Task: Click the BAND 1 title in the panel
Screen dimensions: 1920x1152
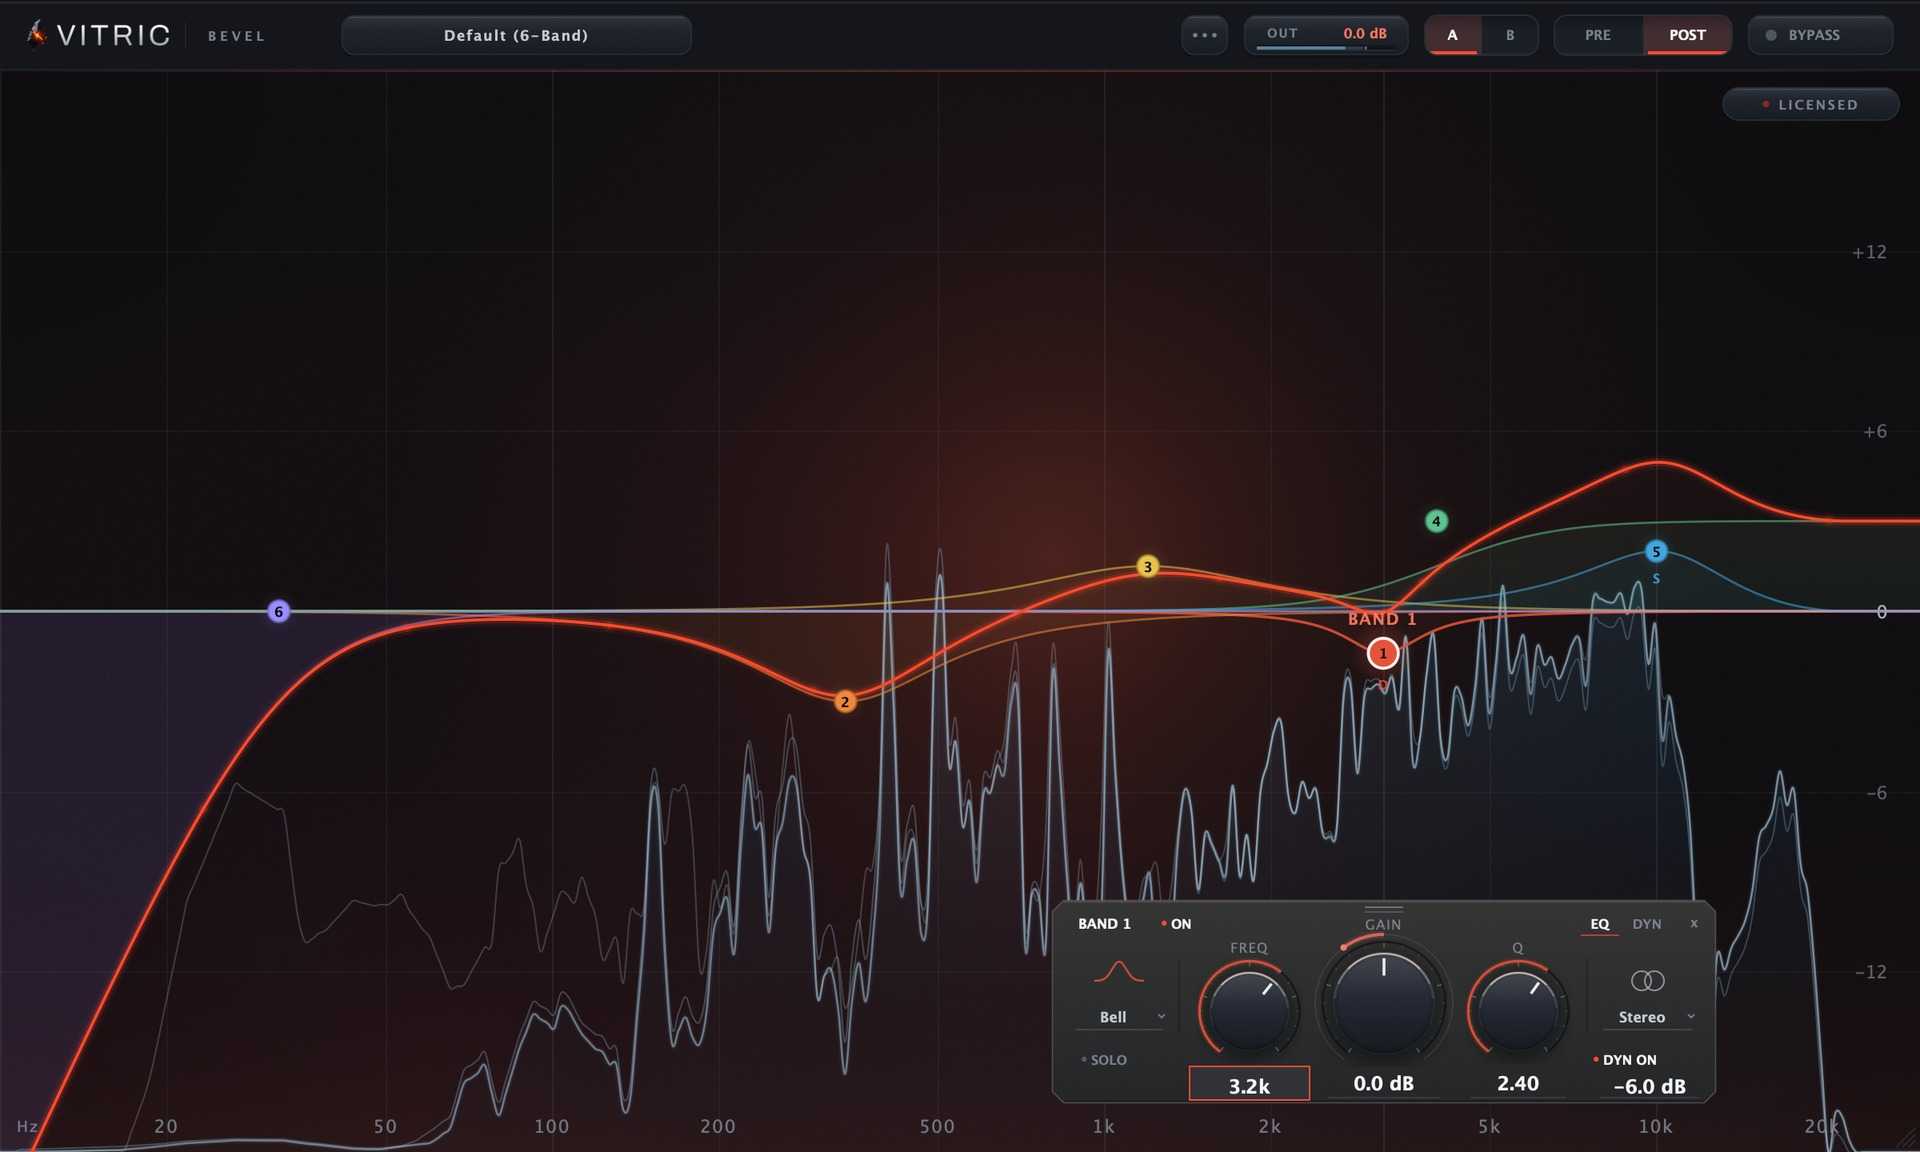Action: tap(1104, 924)
